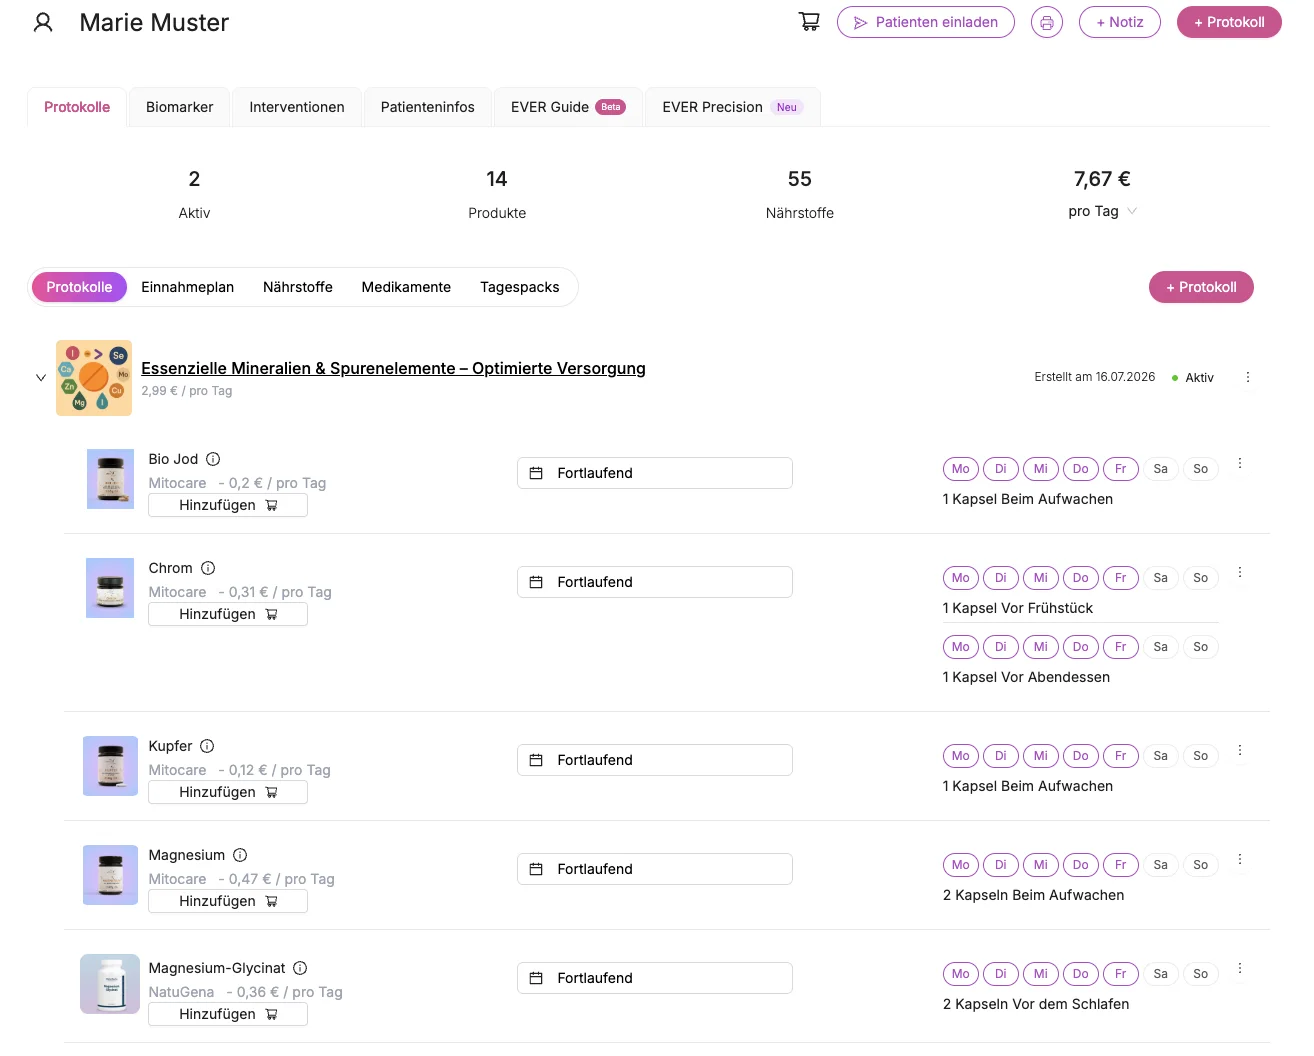The height and width of the screenshot is (1056, 1314).
Task: Open info icon next to Chrom
Action: [x=208, y=568]
